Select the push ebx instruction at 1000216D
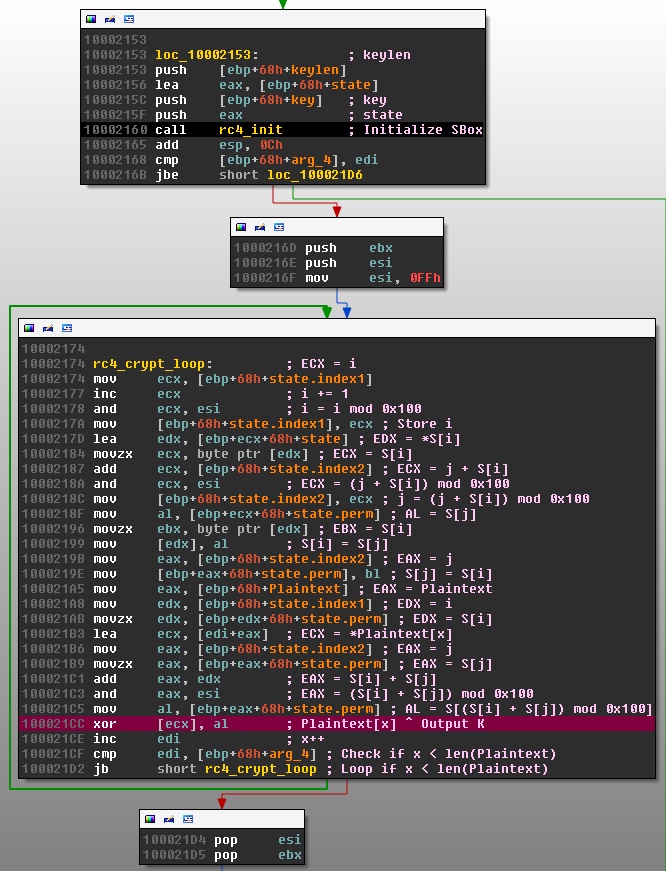The image size is (666, 871). tap(349, 248)
